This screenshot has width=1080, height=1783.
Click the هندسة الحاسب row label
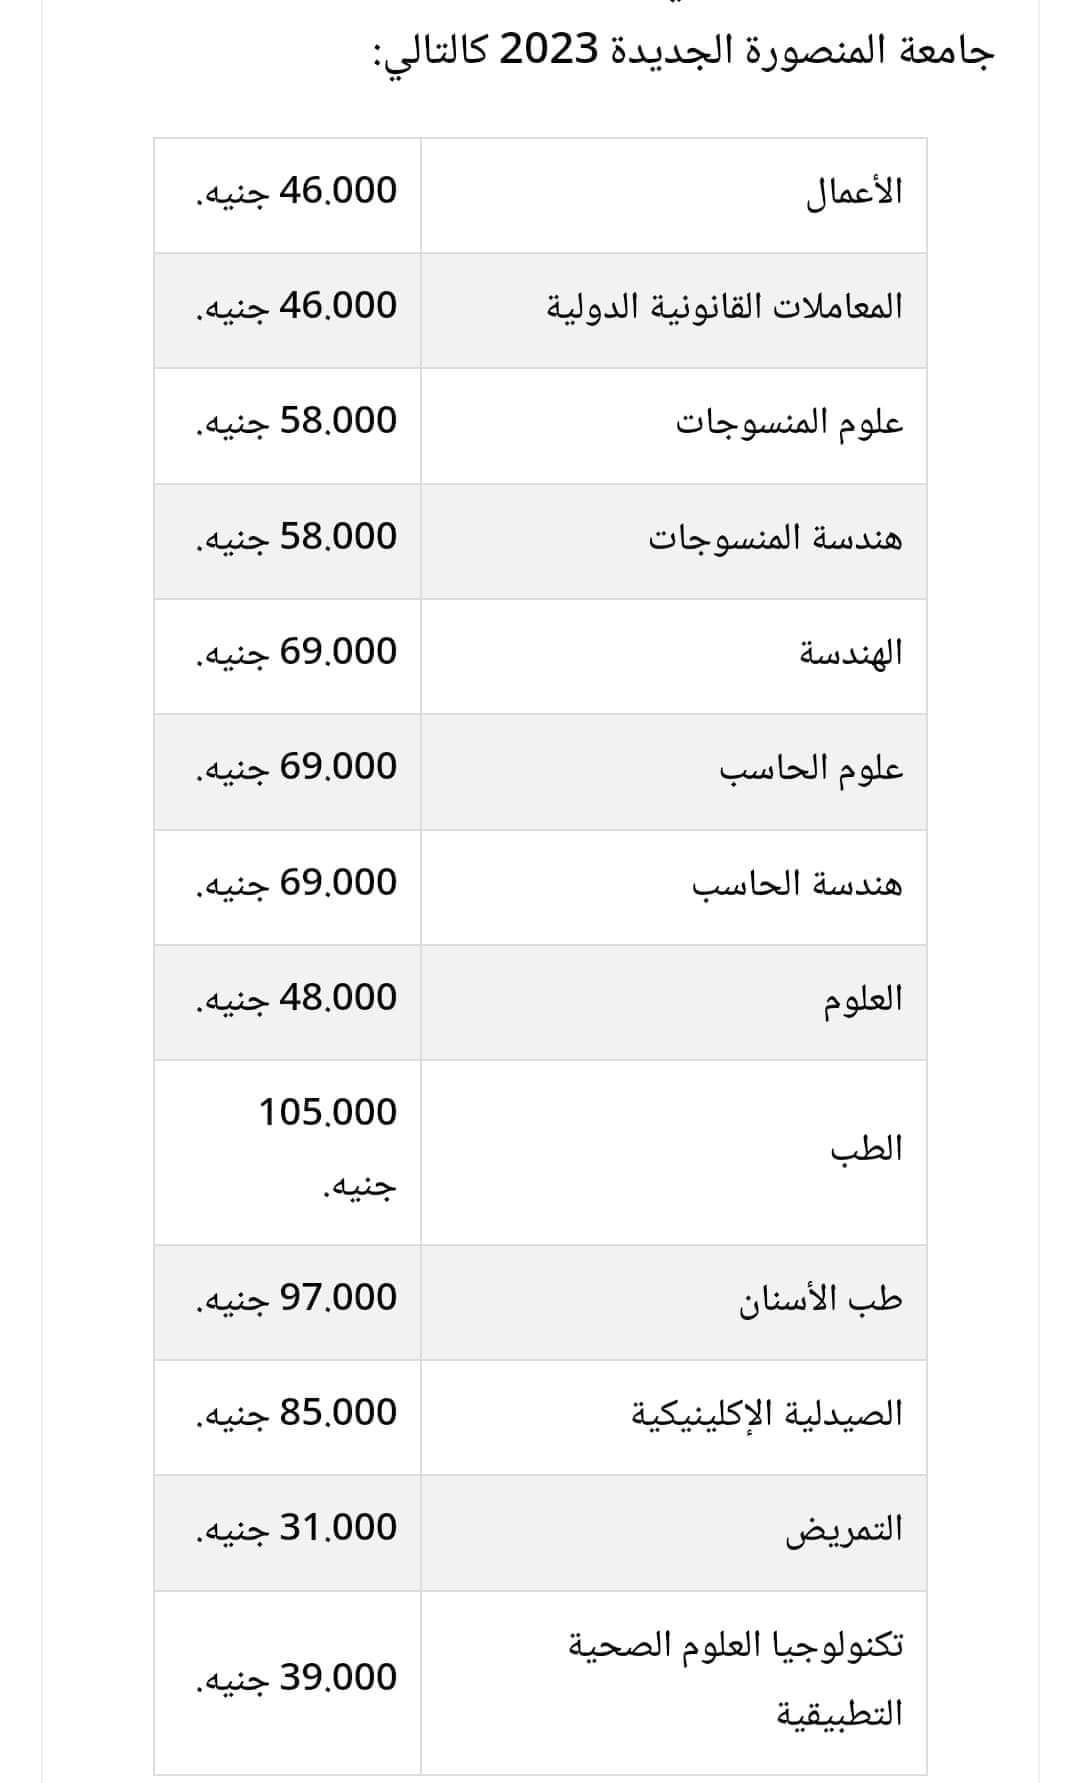(797, 885)
